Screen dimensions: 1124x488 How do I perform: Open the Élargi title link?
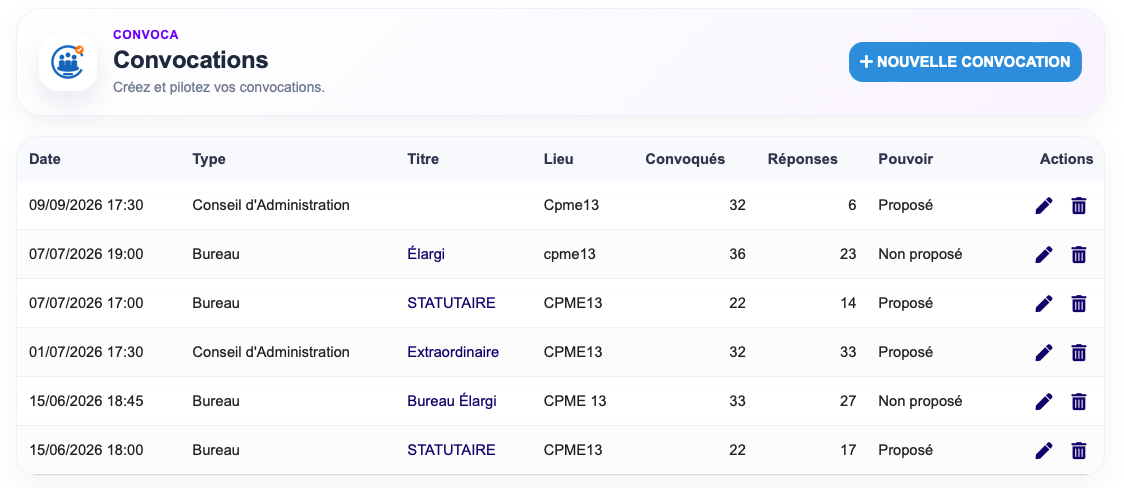[426, 254]
